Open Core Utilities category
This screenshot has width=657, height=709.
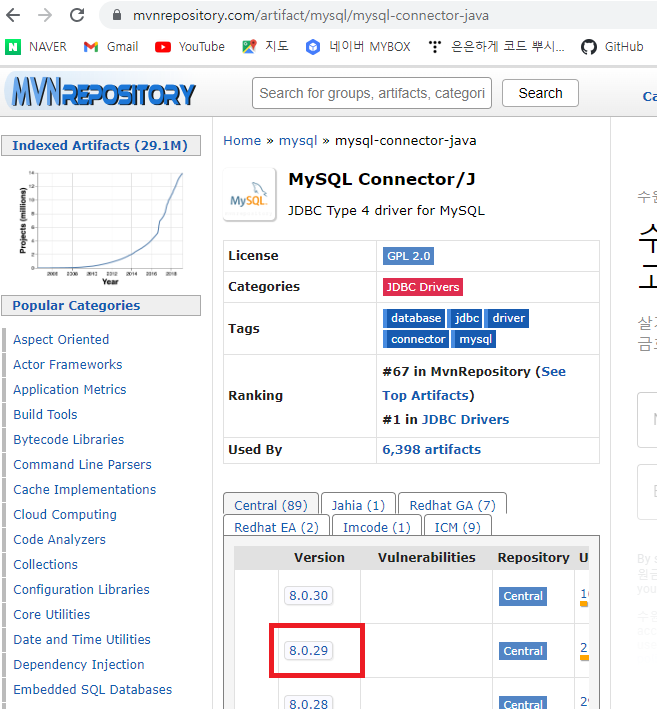coord(52,614)
